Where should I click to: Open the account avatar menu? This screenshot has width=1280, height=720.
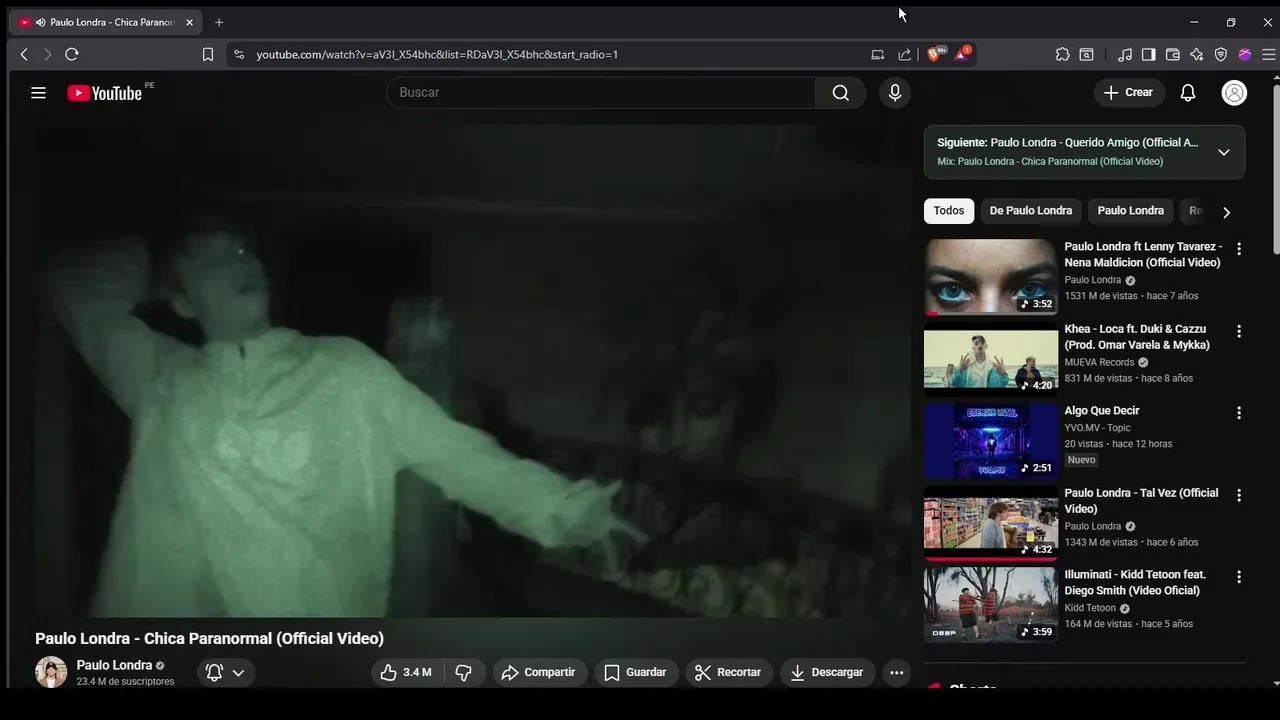click(x=1234, y=93)
